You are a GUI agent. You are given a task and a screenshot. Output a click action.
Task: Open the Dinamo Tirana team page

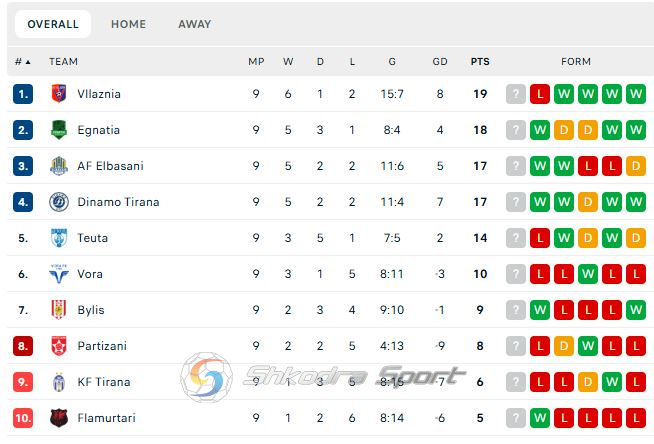tap(118, 202)
